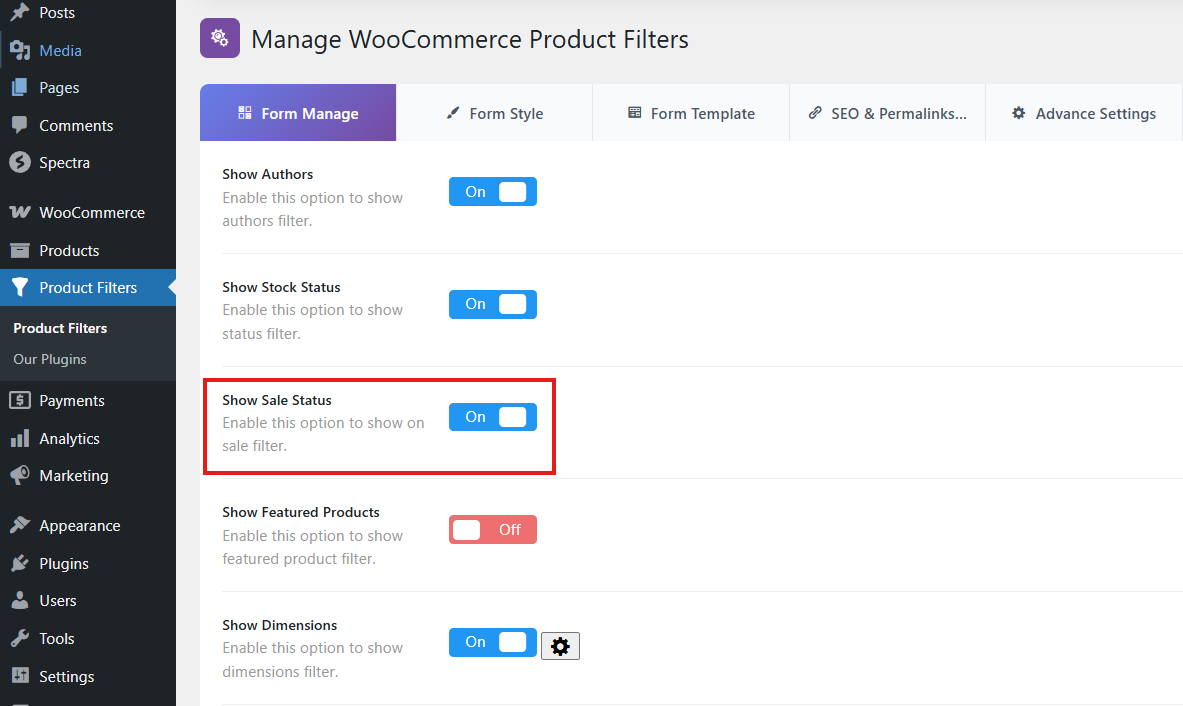Viewport: 1183px width, 706px height.
Task: Switch to Advance Settings tab
Action: pyautogui.click(x=1083, y=112)
